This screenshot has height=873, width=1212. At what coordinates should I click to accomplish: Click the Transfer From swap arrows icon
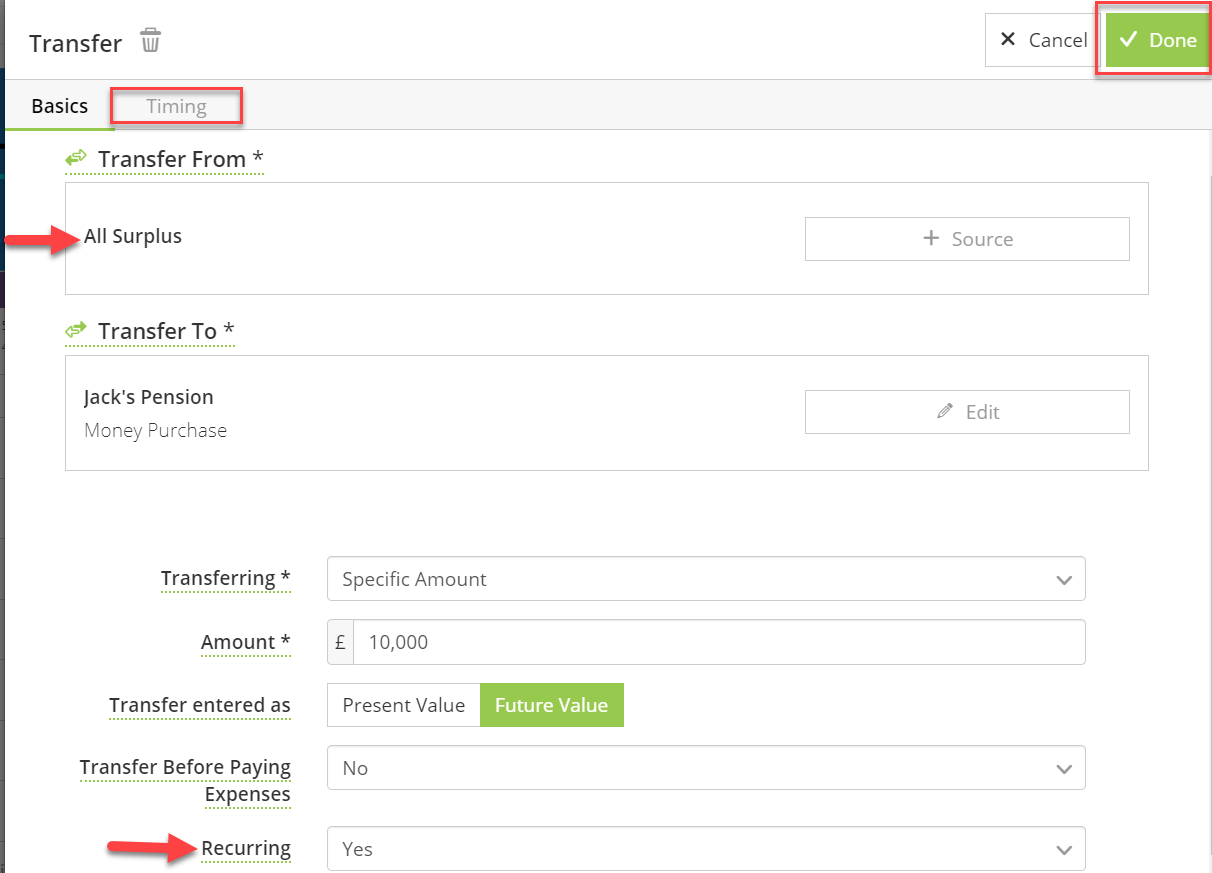point(76,158)
